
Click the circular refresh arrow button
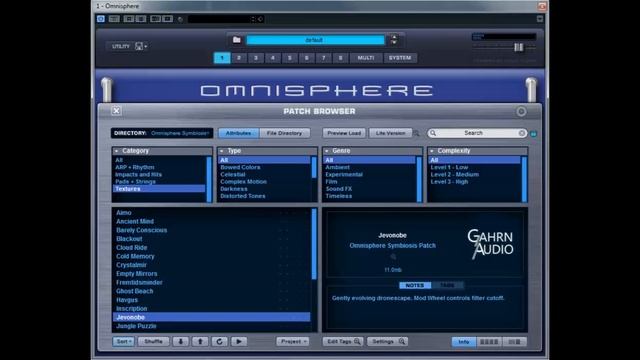coord(220,341)
